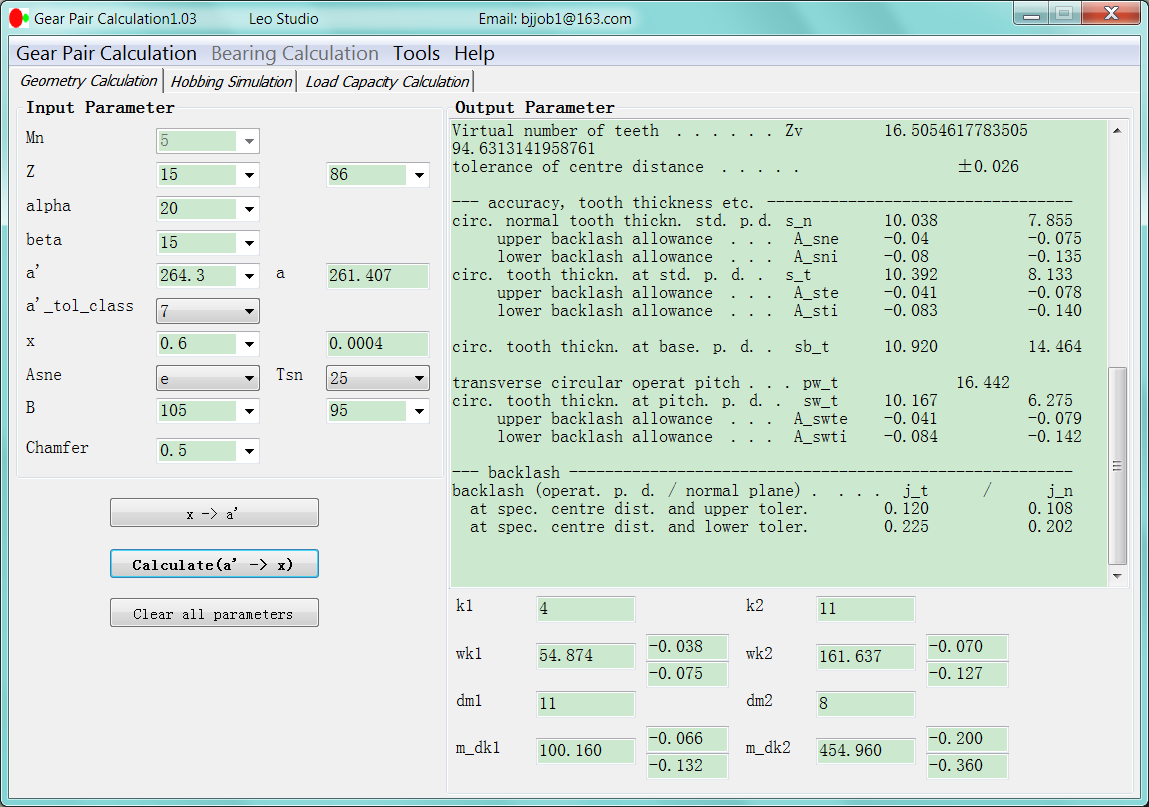The width and height of the screenshot is (1149, 807).
Task: Click the output panel scrollbar thumb
Action: (1117, 465)
